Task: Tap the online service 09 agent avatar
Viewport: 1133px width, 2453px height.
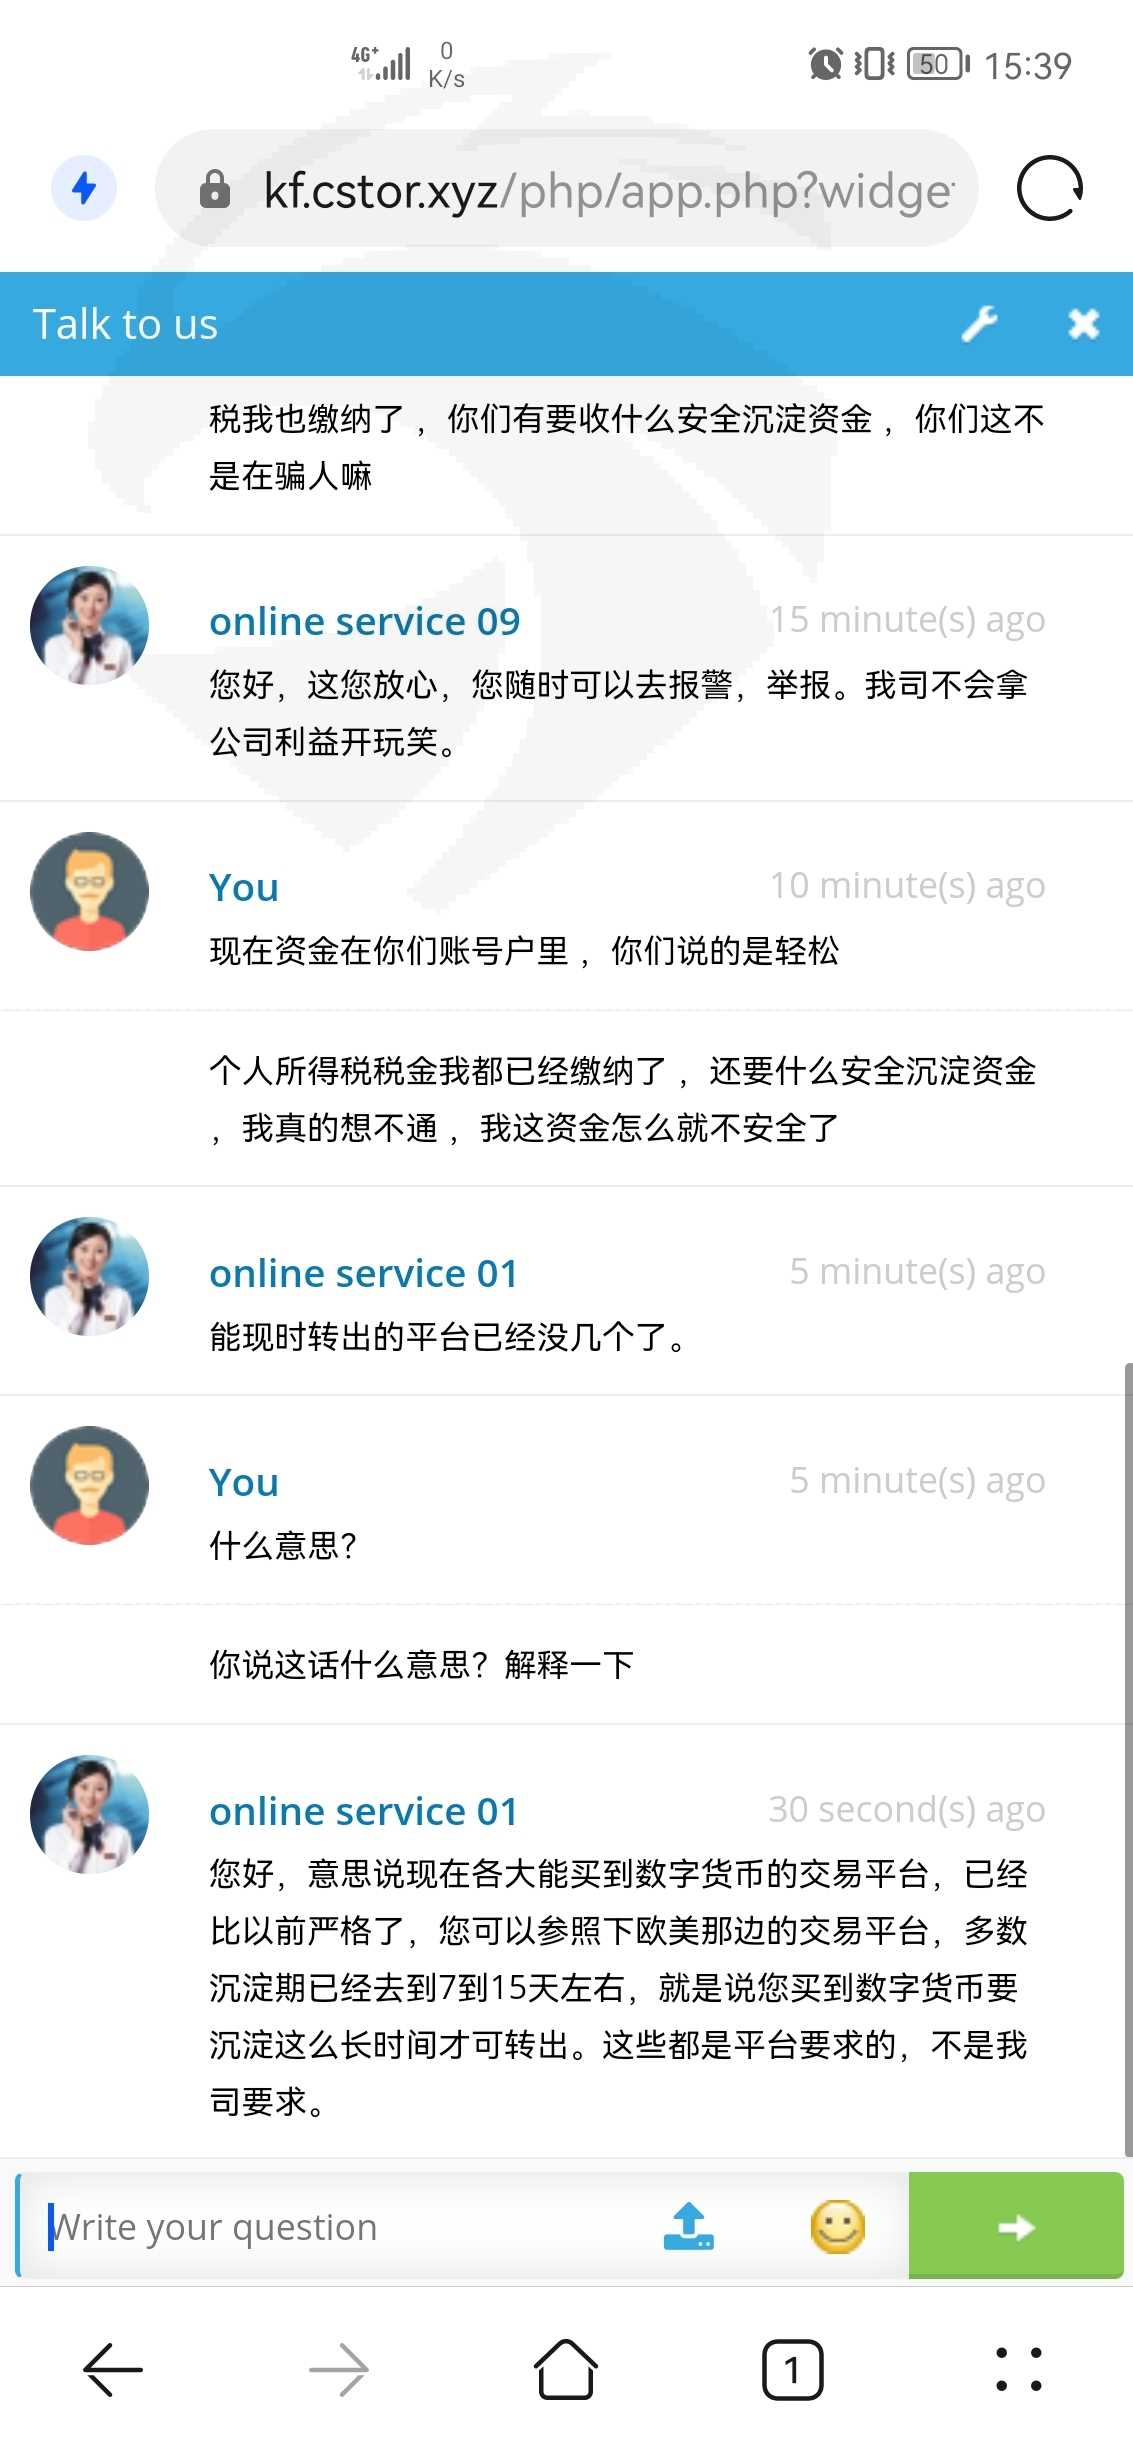Action: [90, 626]
